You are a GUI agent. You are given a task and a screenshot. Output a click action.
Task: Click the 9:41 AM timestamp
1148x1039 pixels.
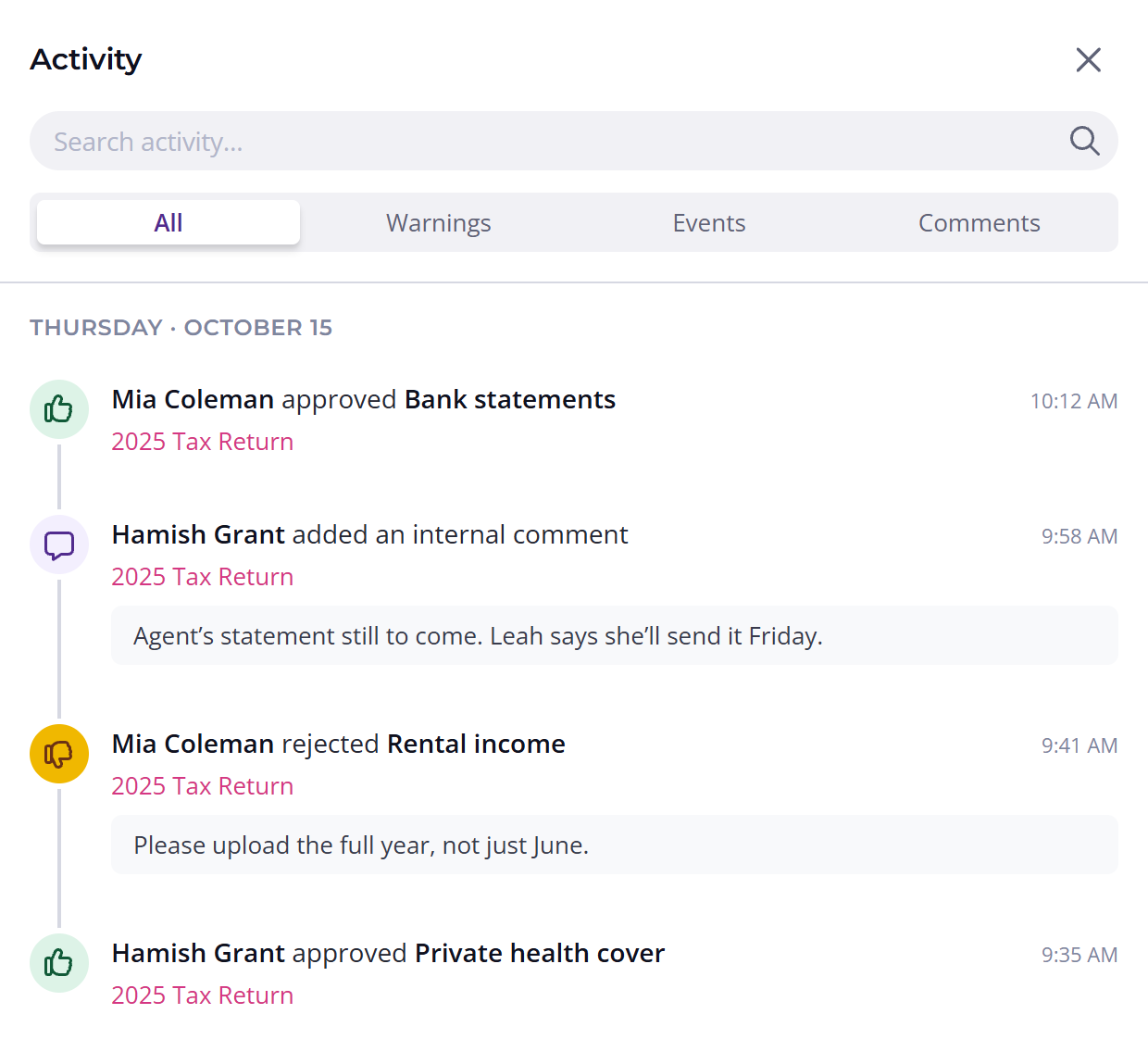(x=1079, y=745)
